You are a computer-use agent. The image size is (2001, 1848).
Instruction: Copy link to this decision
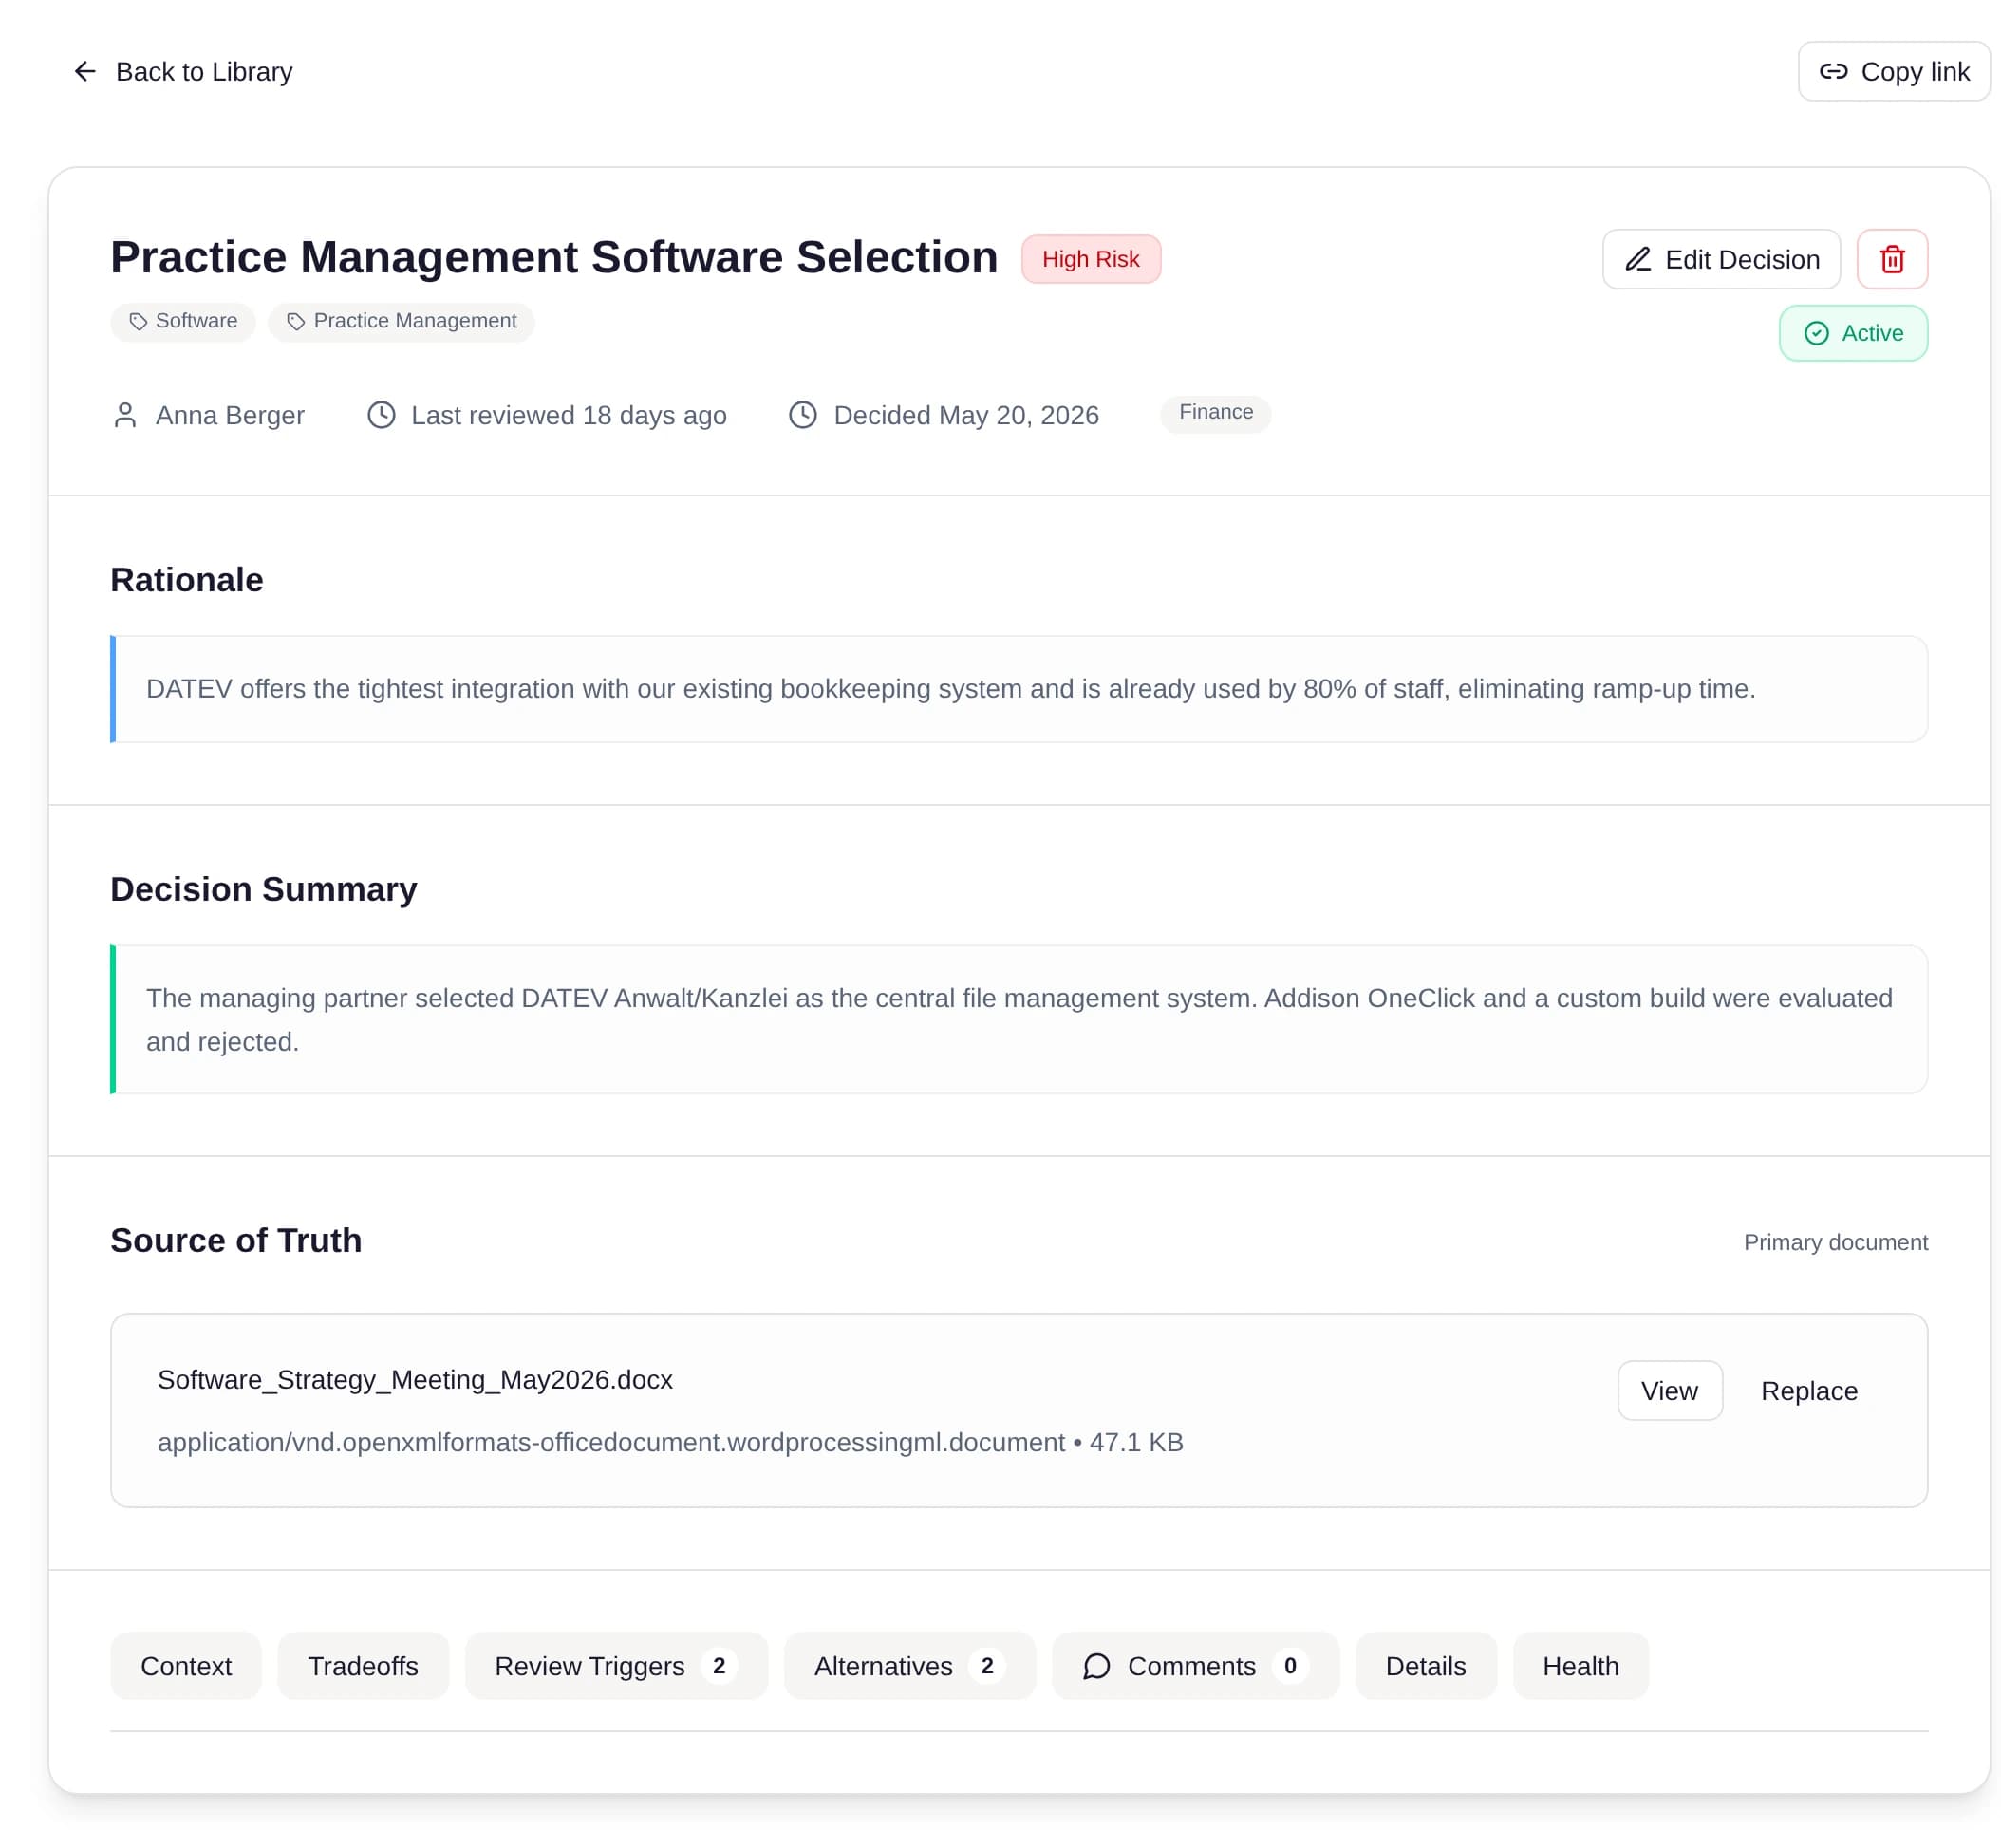1894,72
